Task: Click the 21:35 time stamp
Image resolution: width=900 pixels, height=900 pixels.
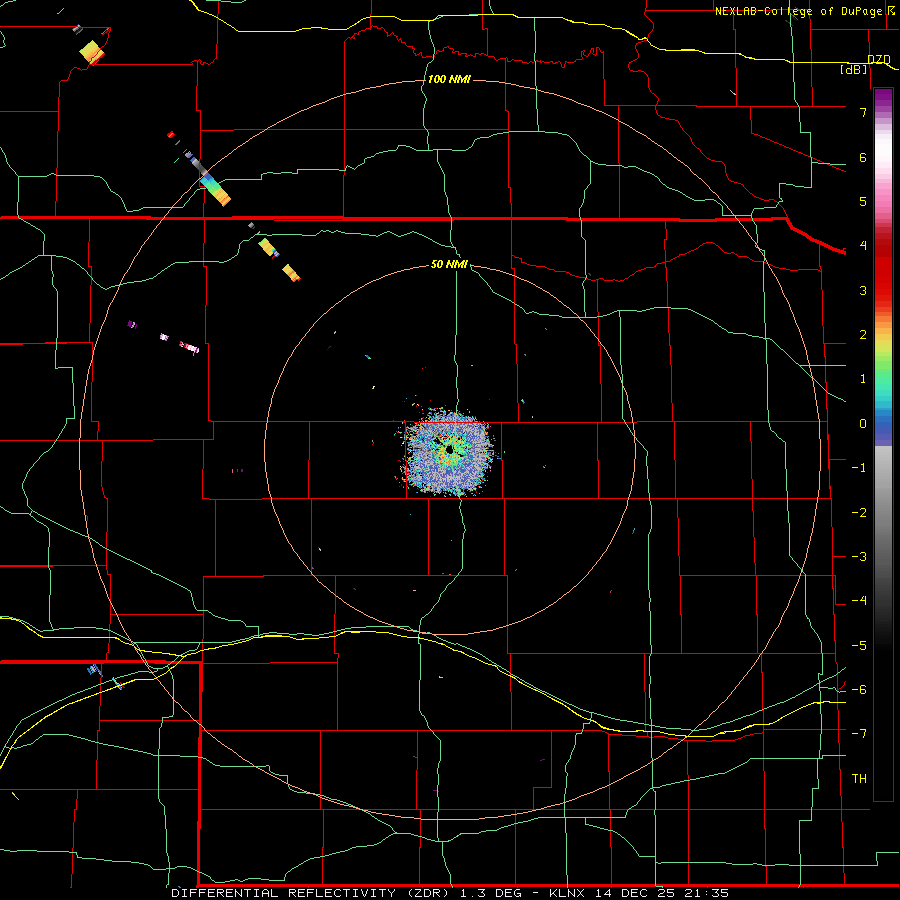Action: (x=709, y=893)
